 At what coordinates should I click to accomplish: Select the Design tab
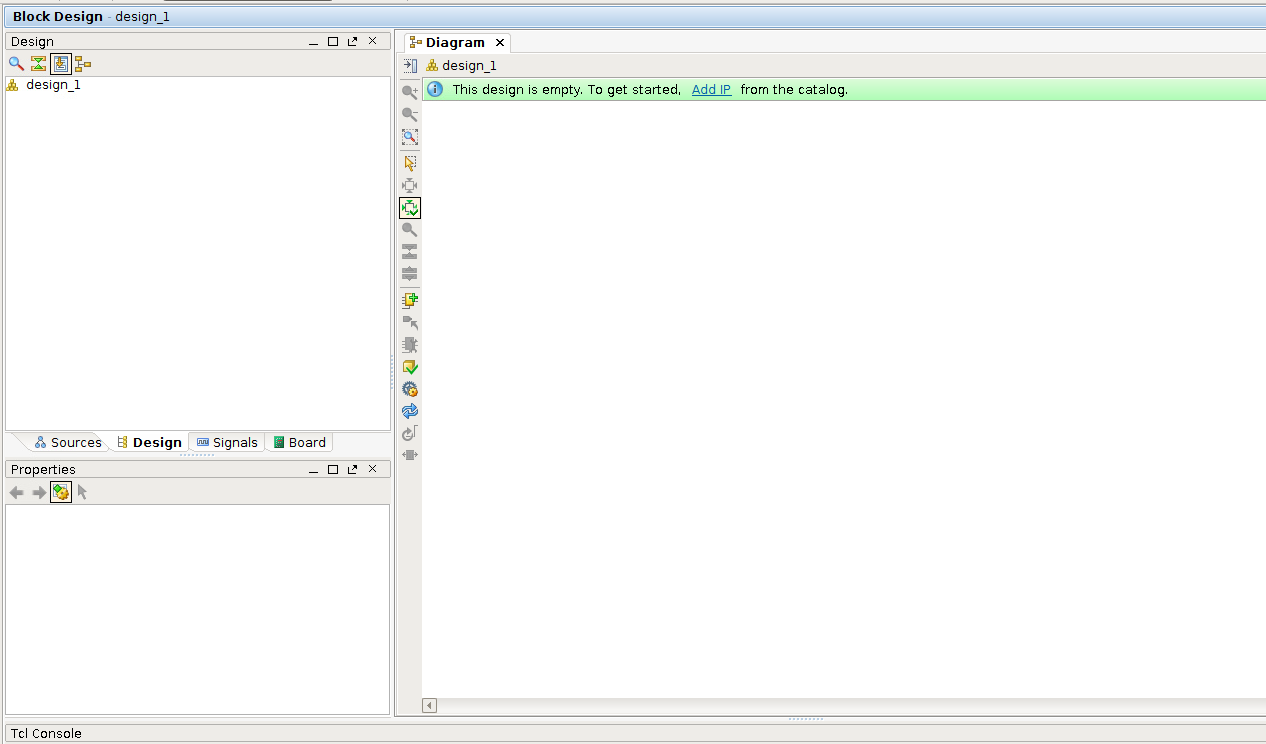[x=149, y=442]
